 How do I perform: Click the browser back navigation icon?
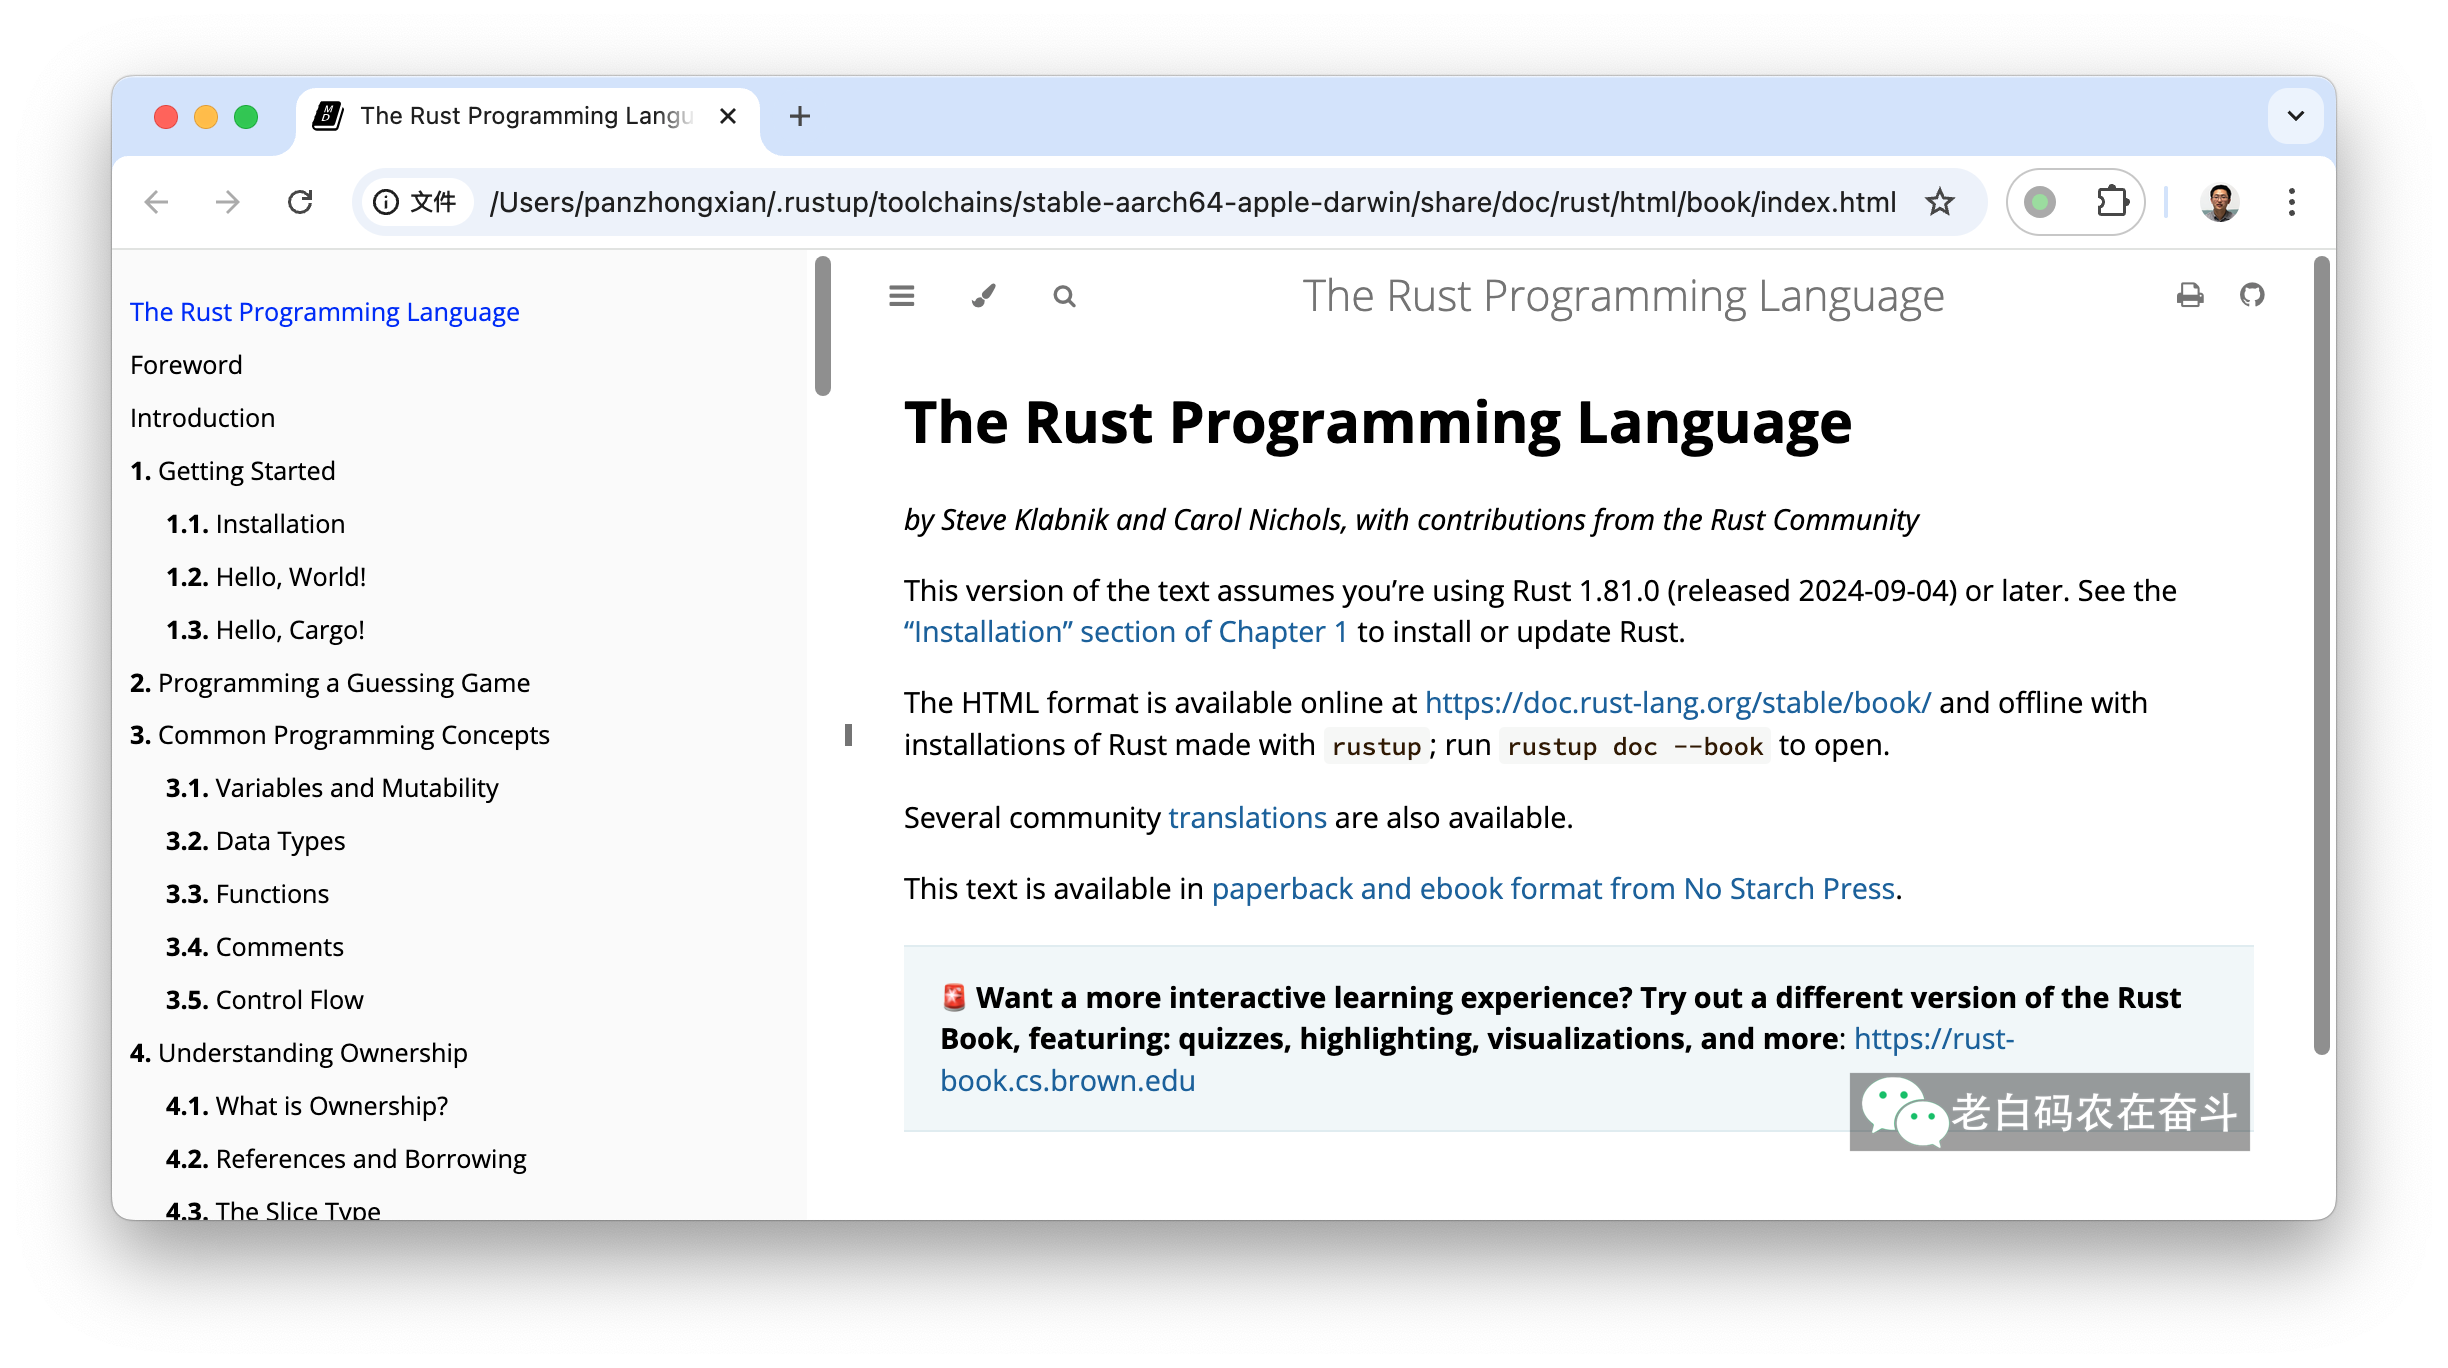point(155,202)
